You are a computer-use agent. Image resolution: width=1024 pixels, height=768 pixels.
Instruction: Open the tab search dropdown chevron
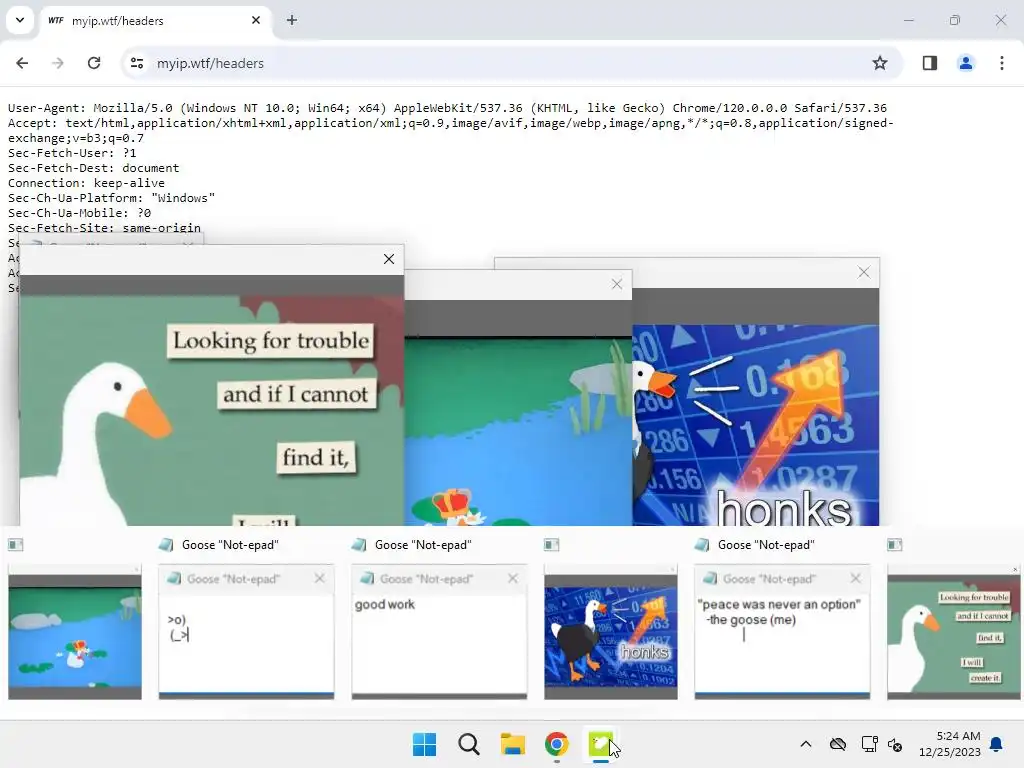point(20,20)
